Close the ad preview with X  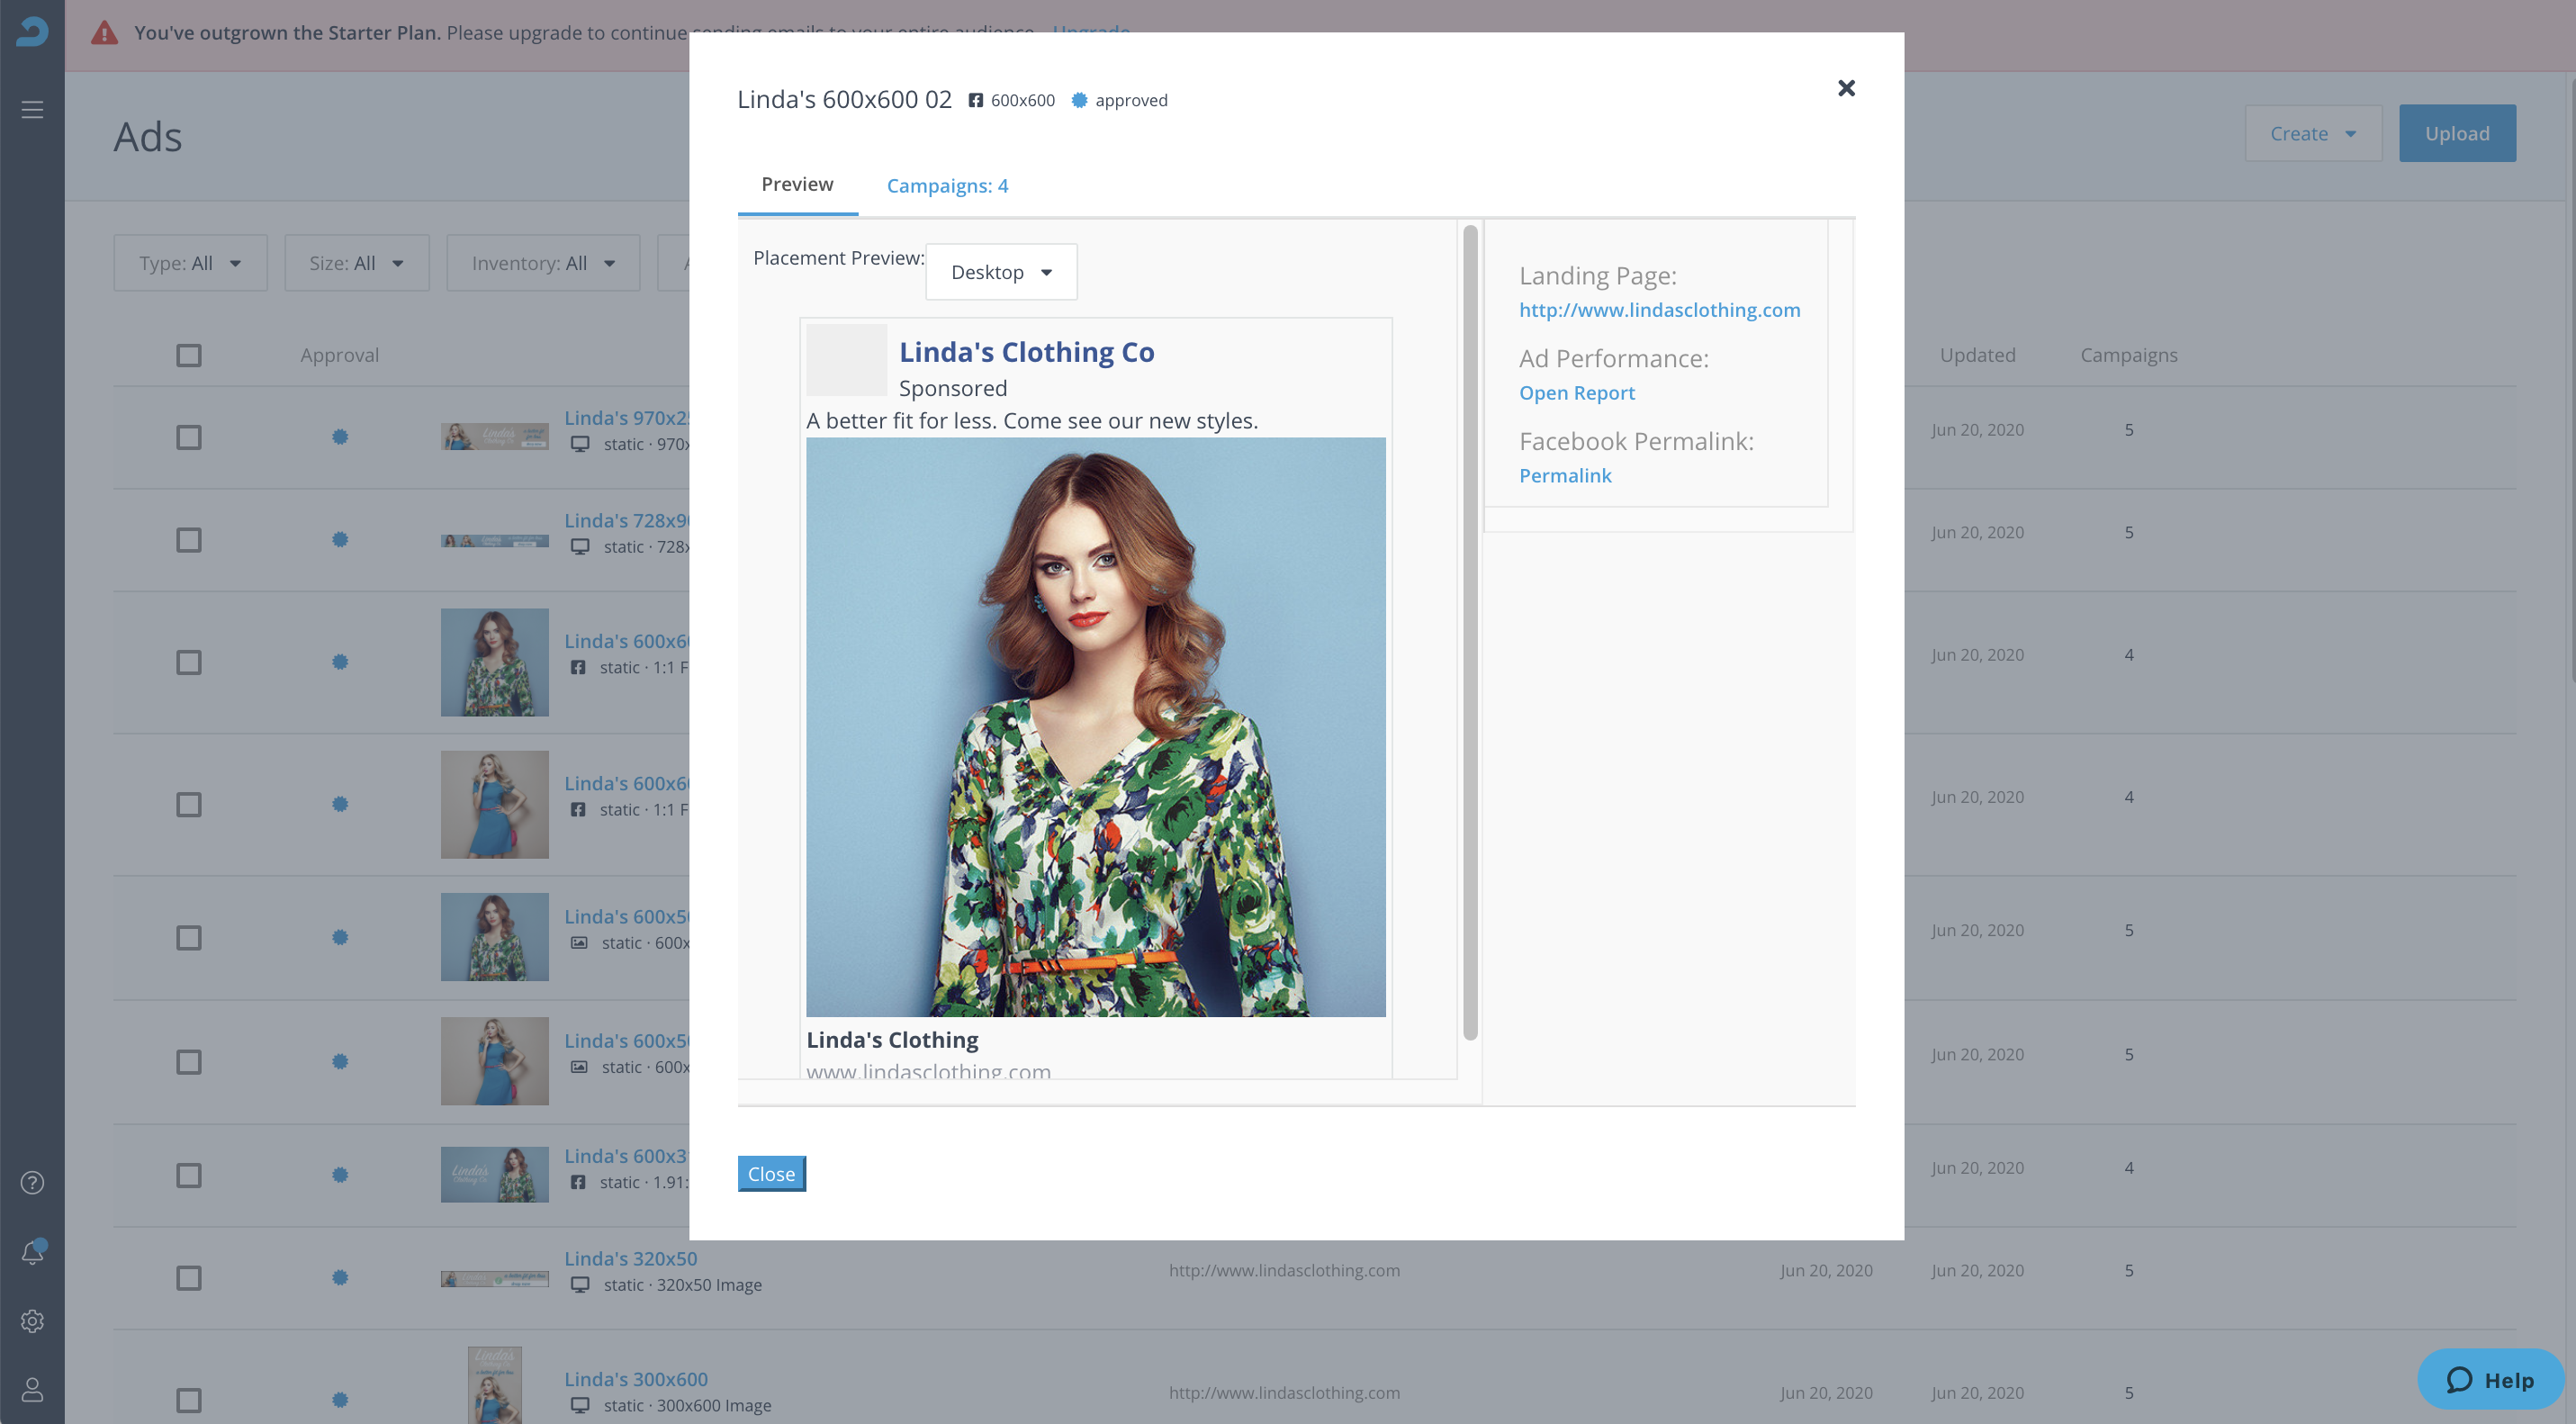pyautogui.click(x=1846, y=88)
